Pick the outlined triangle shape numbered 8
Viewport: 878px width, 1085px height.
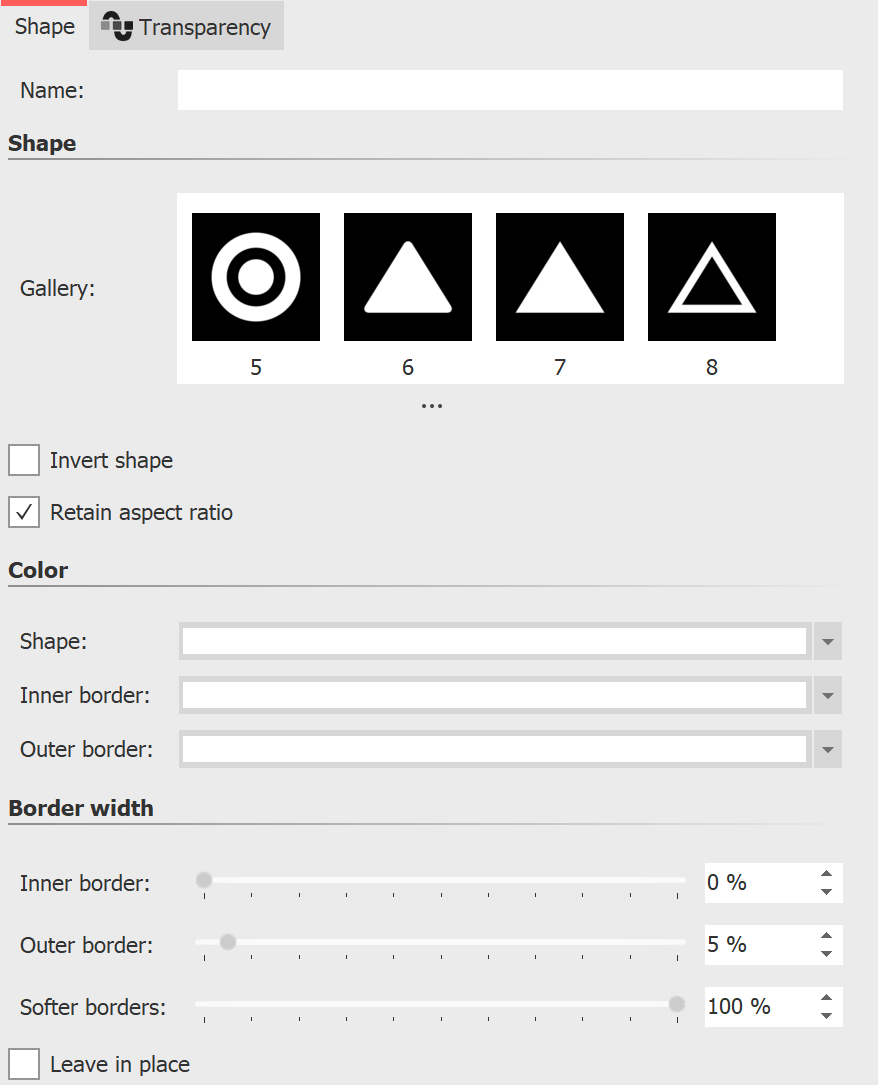click(712, 277)
